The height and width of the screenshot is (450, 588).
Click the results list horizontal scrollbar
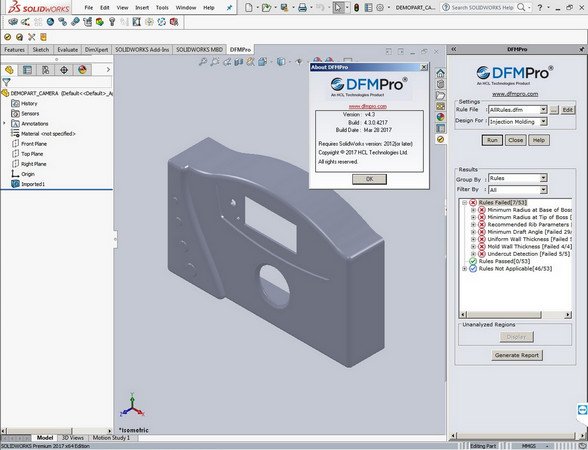coord(515,315)
